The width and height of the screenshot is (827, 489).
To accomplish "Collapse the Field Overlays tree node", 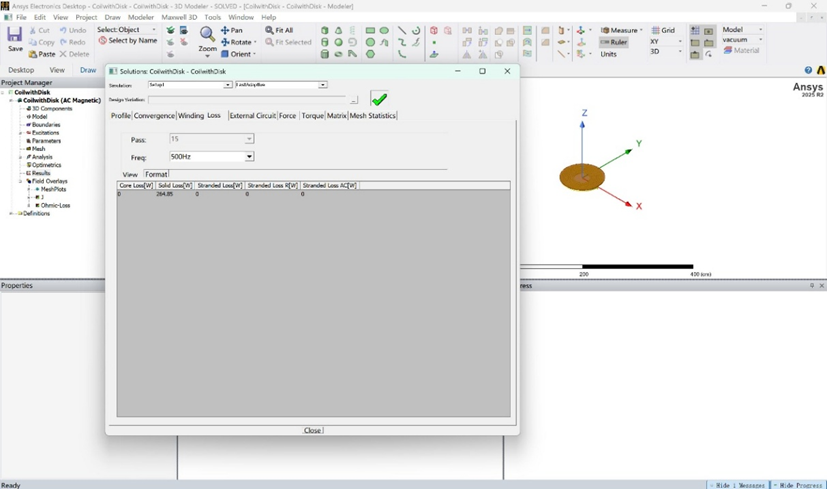I will pos(21,181).
